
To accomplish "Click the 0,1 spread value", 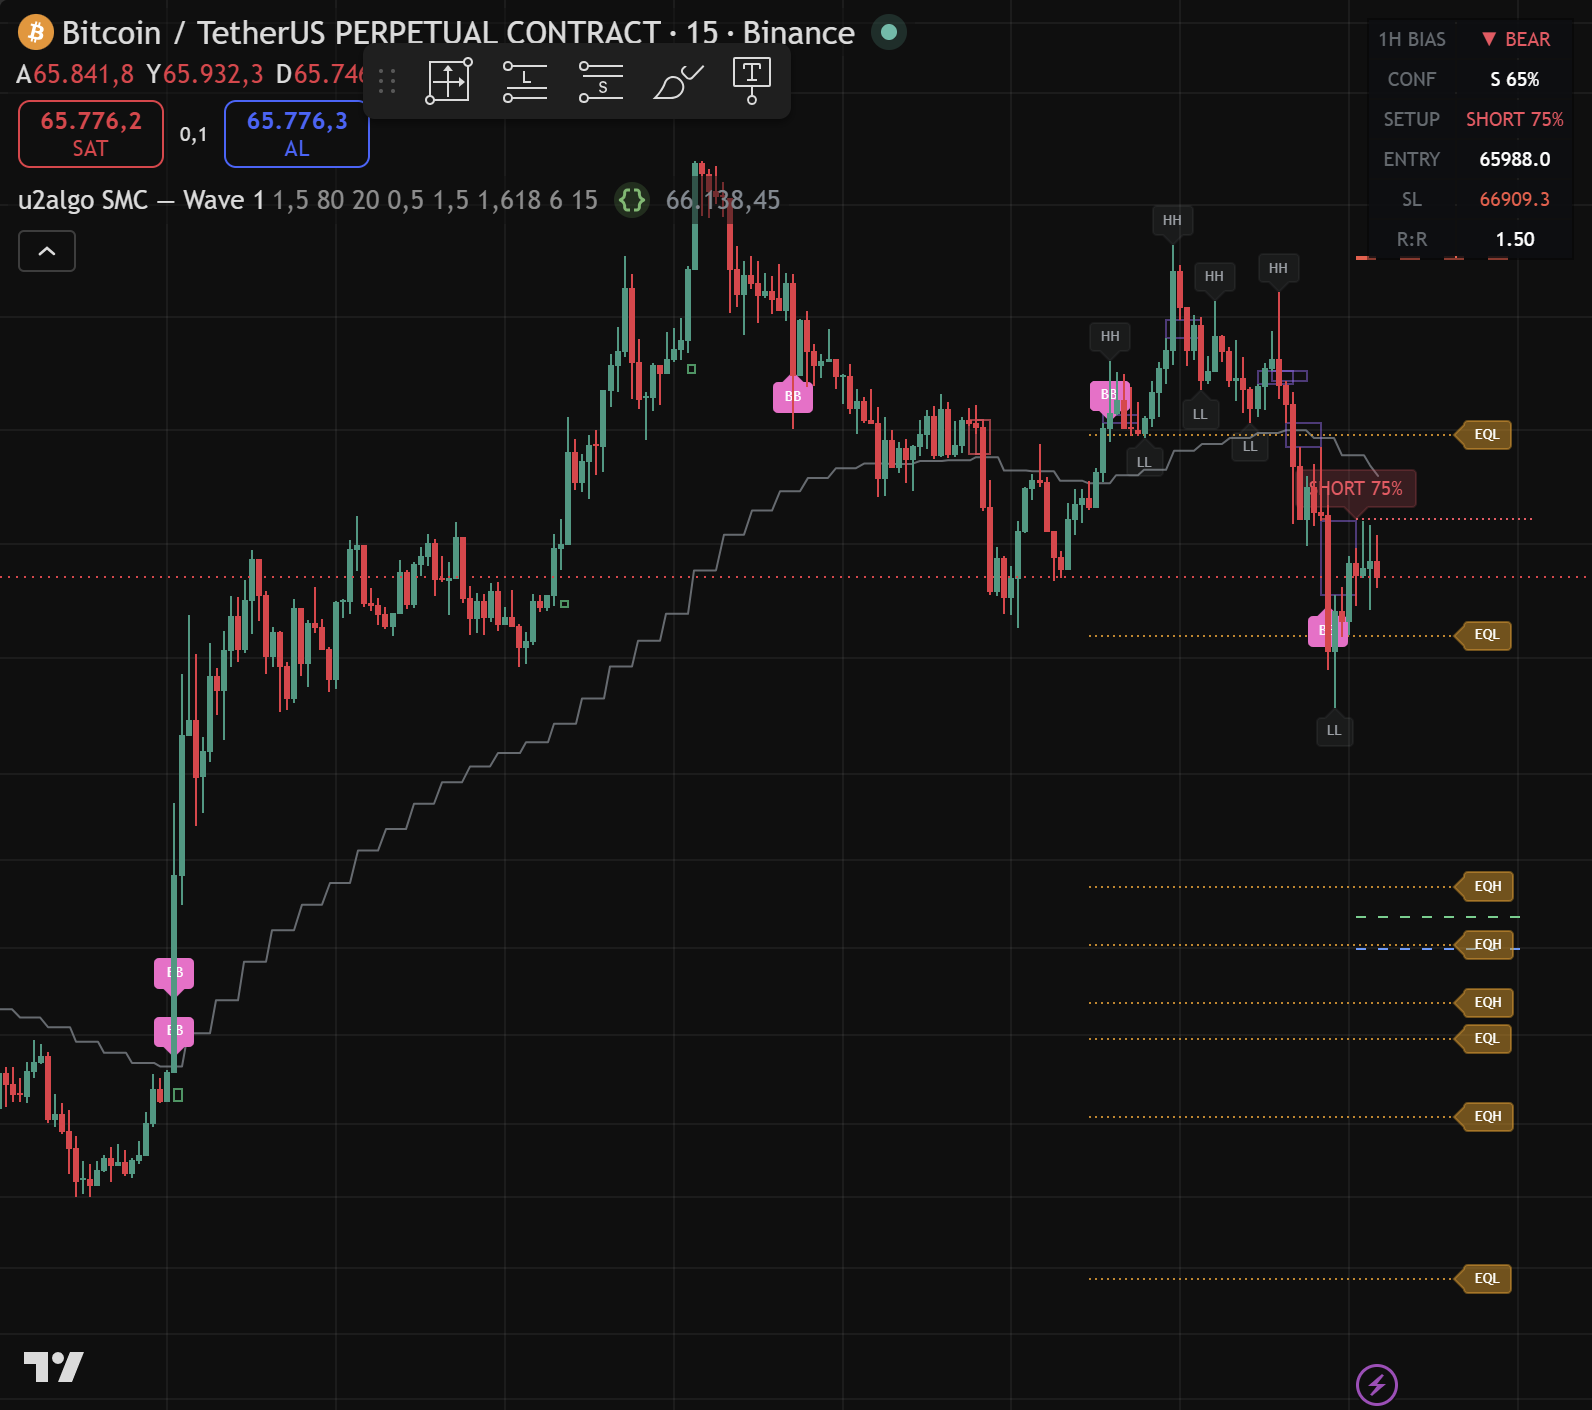I will [x=193, y=134].
